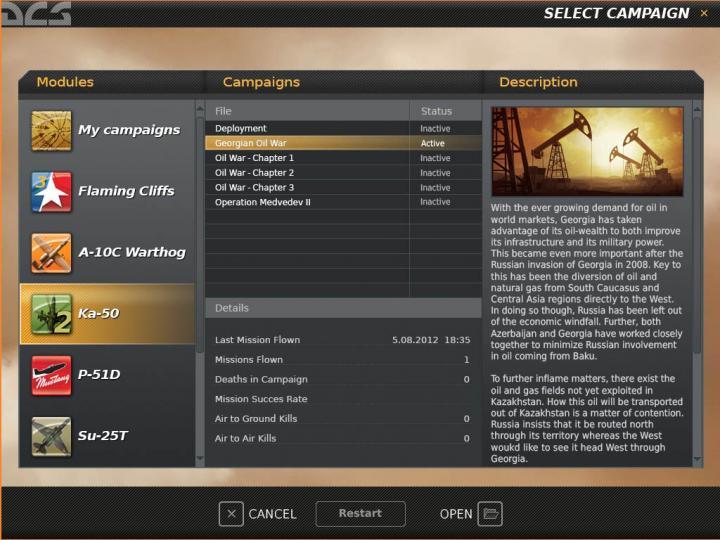
Task: Select the My campaigns module icon
Action: click(x=51, y=130)
